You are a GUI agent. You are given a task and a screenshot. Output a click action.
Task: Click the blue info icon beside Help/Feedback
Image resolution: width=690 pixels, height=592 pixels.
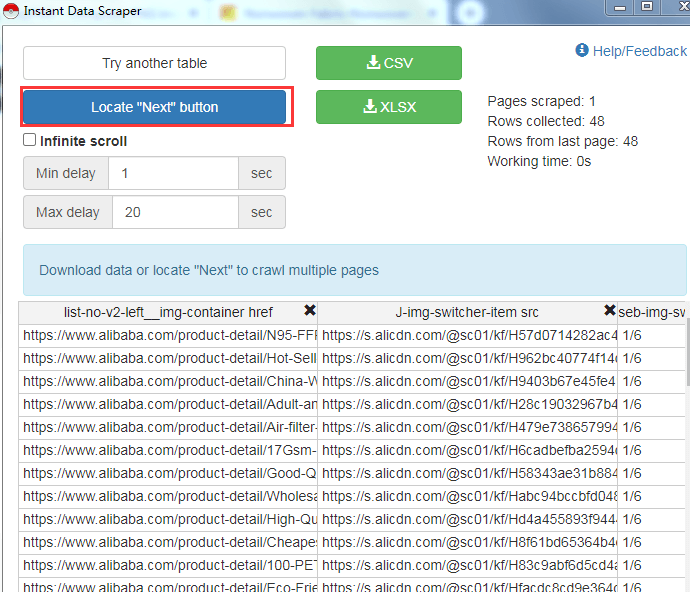[x=582, y=50]
